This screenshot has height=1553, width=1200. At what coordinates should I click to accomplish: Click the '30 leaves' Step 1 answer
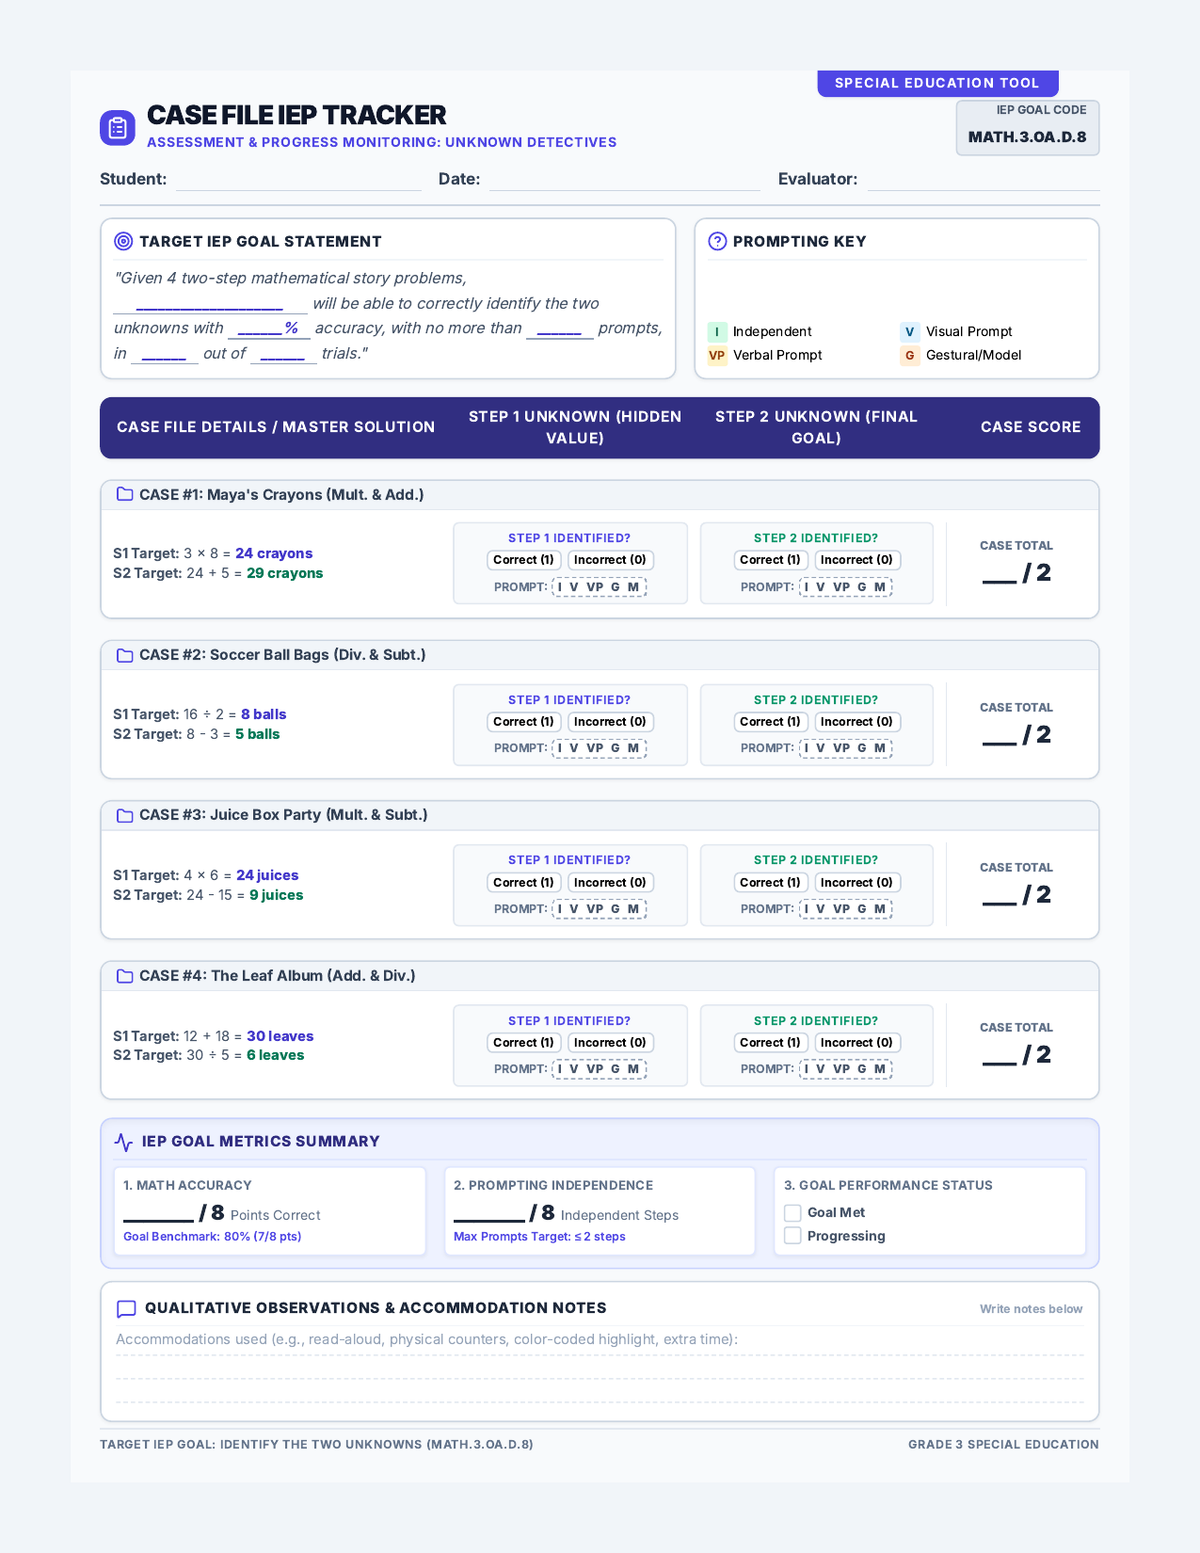pyautogui.click(x=280, y=1037)
